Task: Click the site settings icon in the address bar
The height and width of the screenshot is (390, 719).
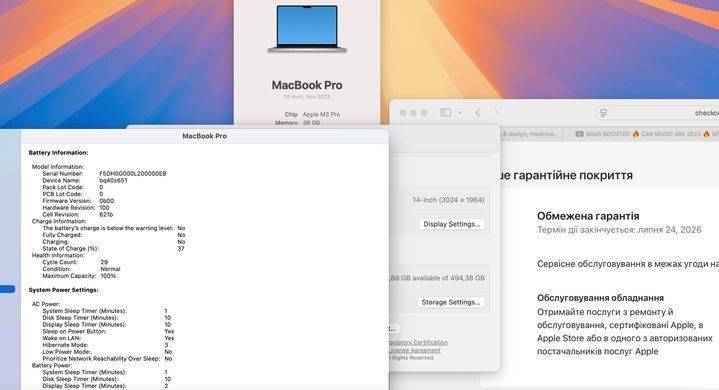Action: [x=603, y=113]
